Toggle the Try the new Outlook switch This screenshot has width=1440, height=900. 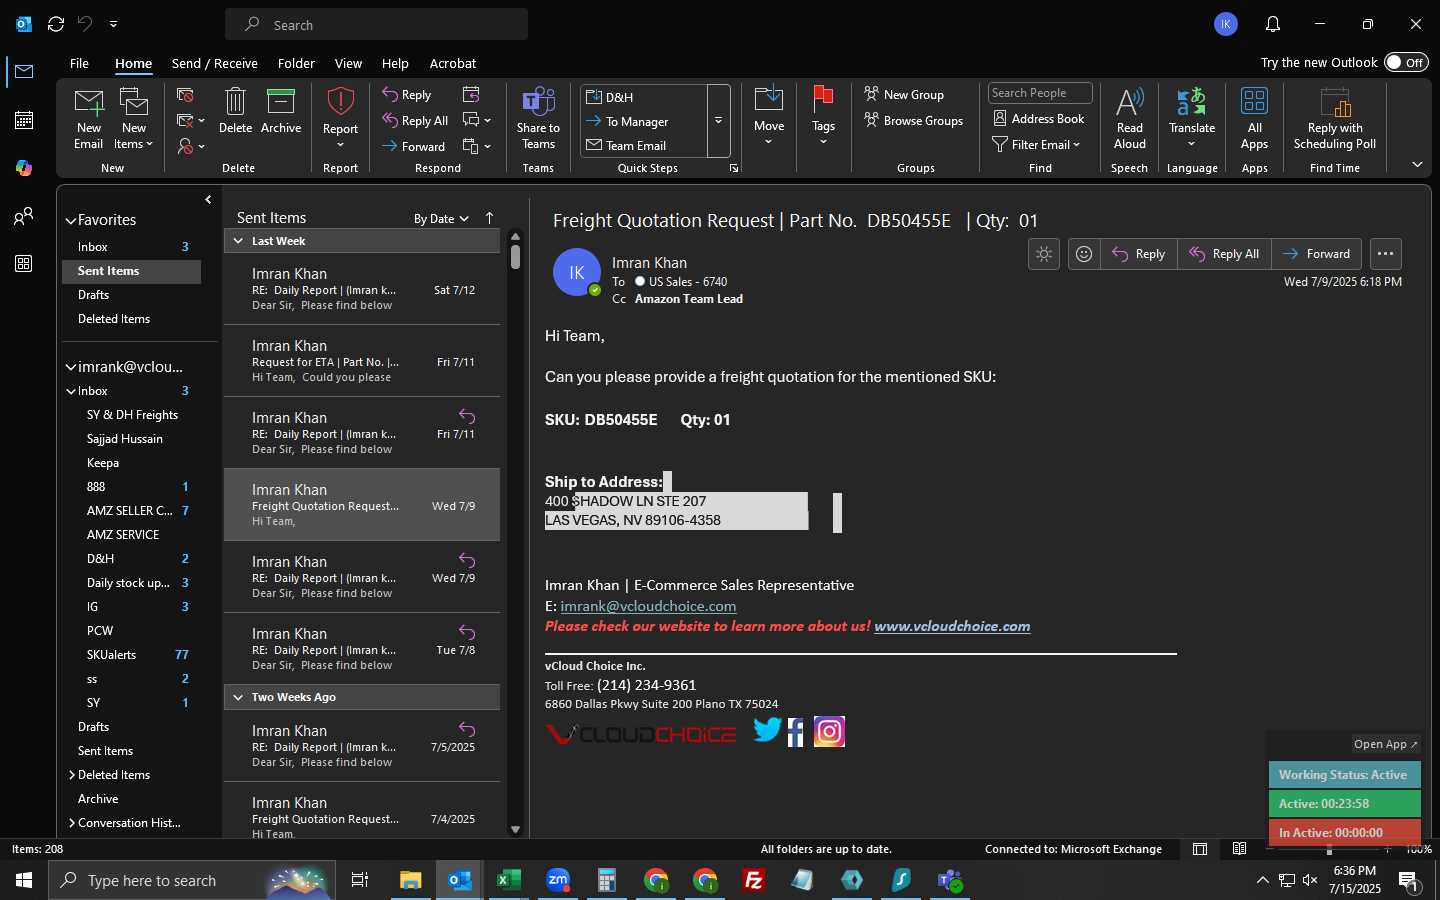[x=1406, y=63]
